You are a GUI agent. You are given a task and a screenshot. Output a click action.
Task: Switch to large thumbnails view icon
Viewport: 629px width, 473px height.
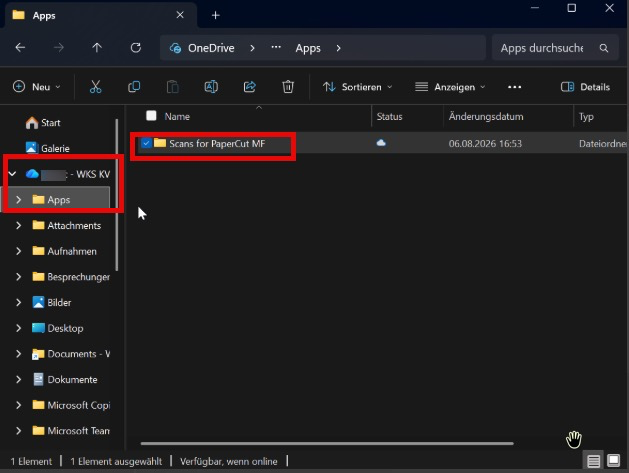point(613,460)
